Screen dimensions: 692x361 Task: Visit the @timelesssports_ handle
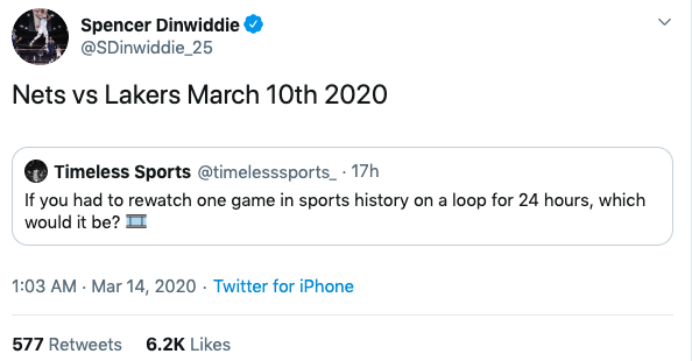tap(267, 172)
